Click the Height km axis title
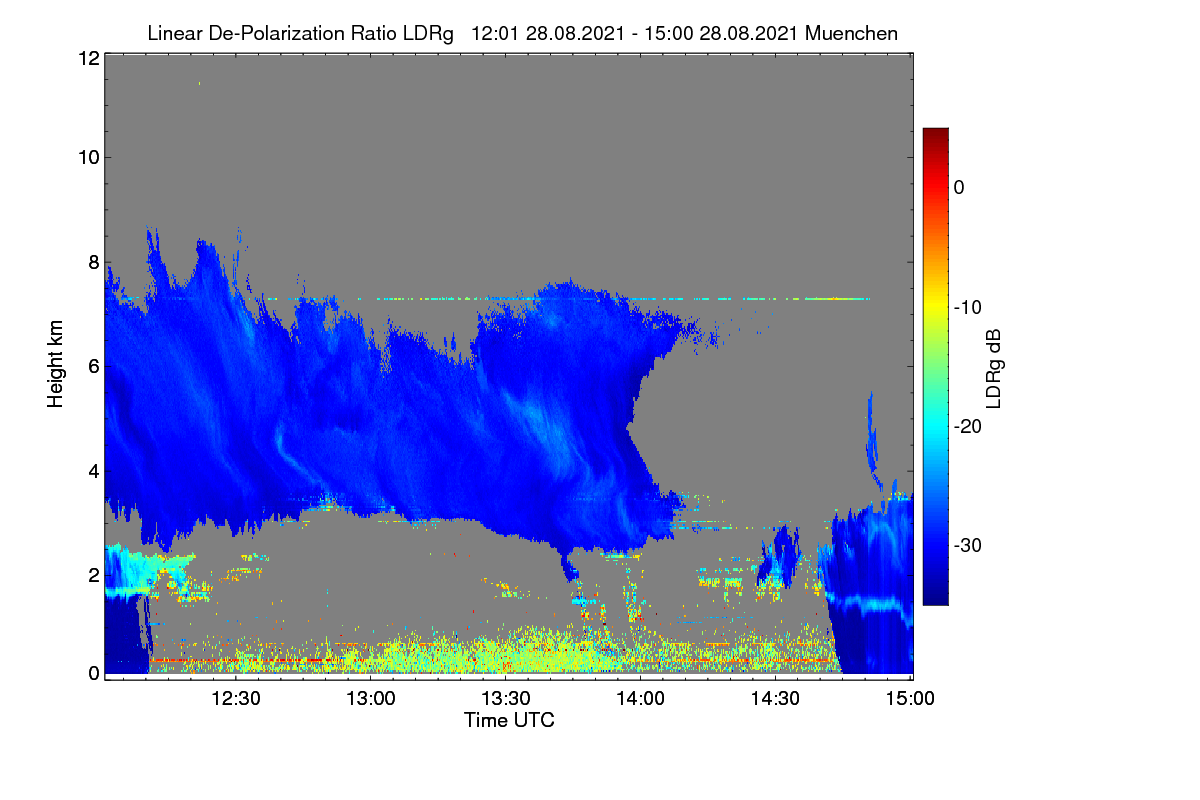 [x=56, y=366]
